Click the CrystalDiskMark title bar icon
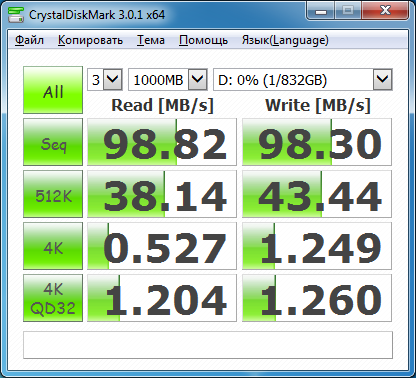Screen dimensions: 416x378 pyautogui.click(x=16, y=15)
